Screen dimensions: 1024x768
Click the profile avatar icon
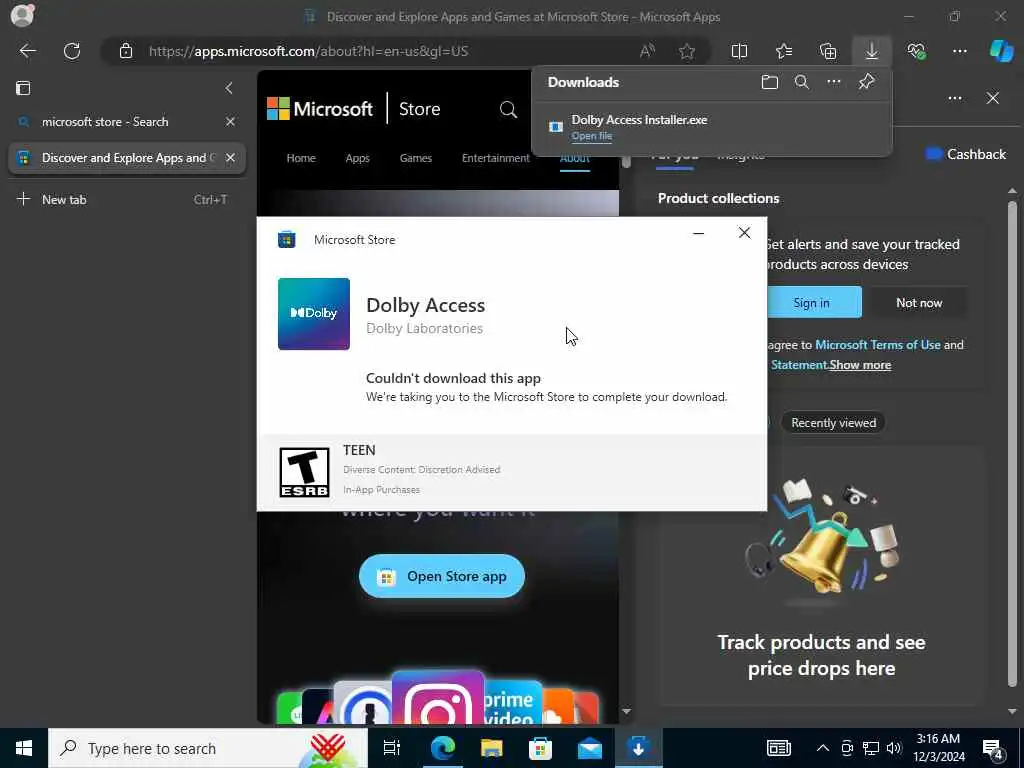(22, 16)
